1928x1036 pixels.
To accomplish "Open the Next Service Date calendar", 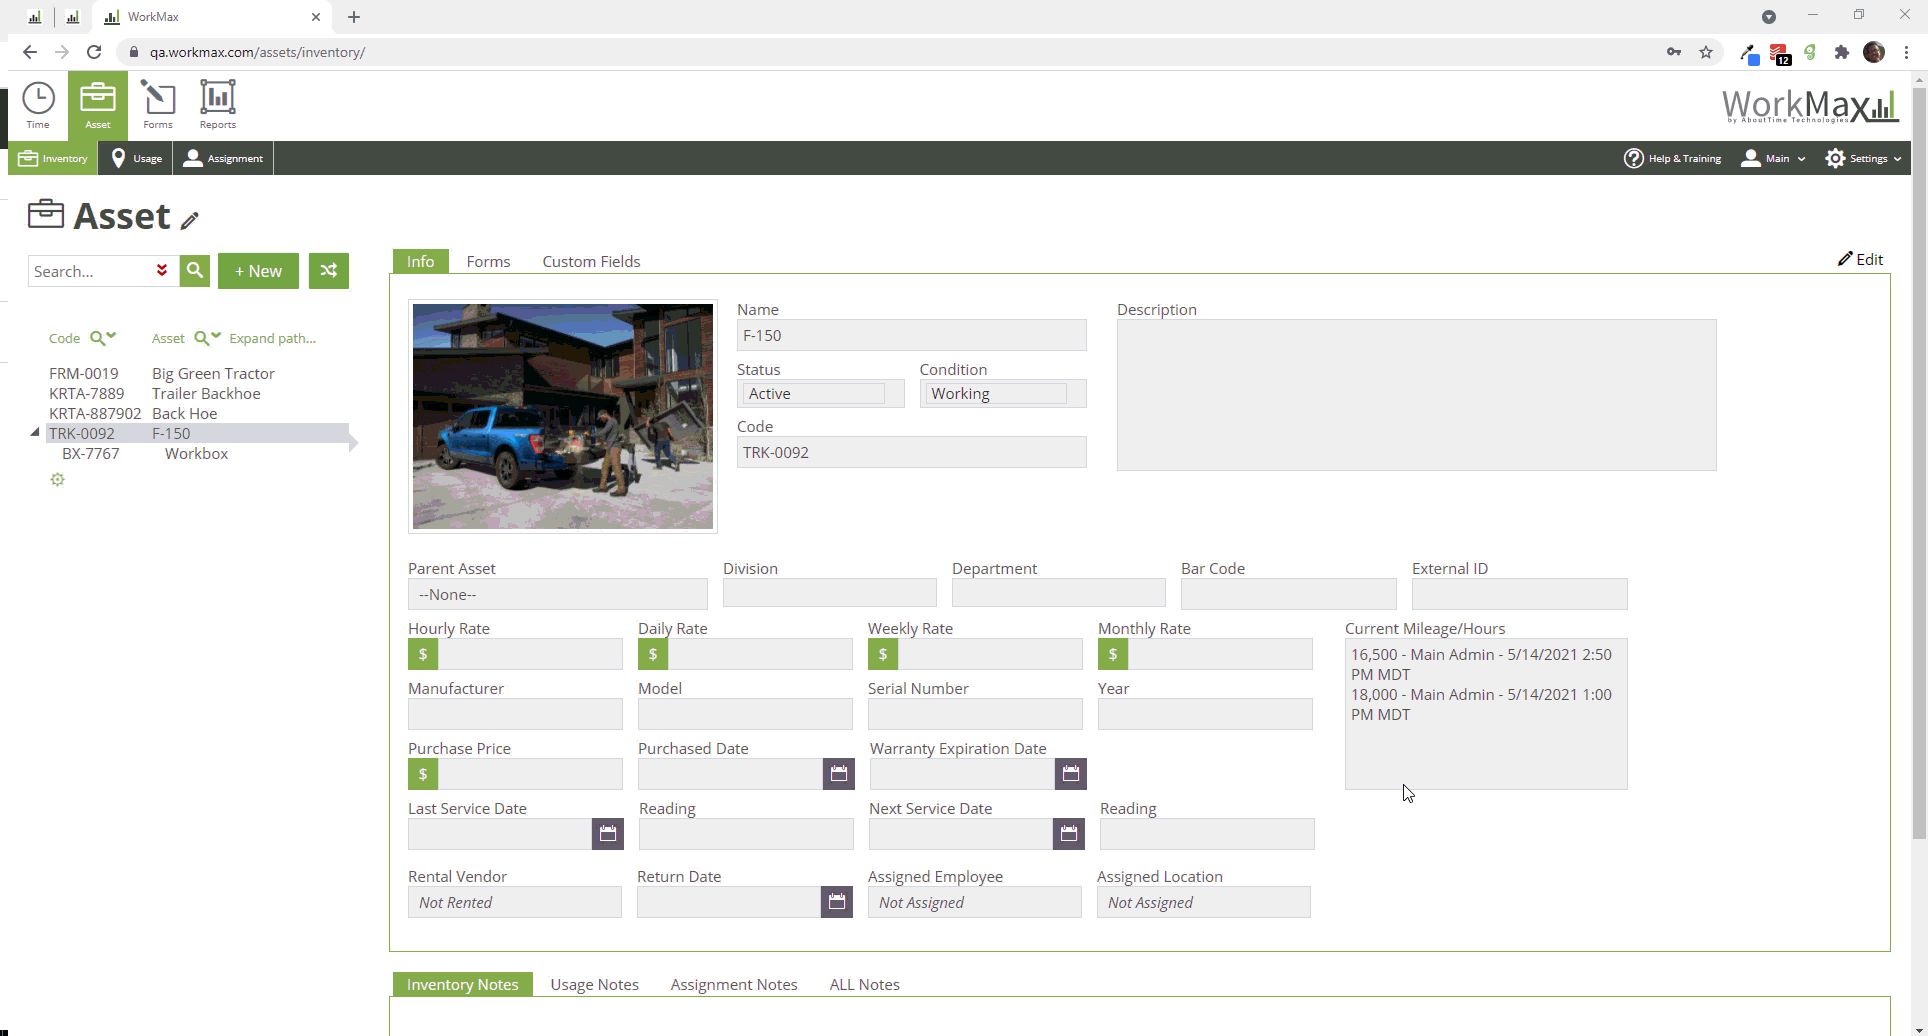I will 1069,834.
